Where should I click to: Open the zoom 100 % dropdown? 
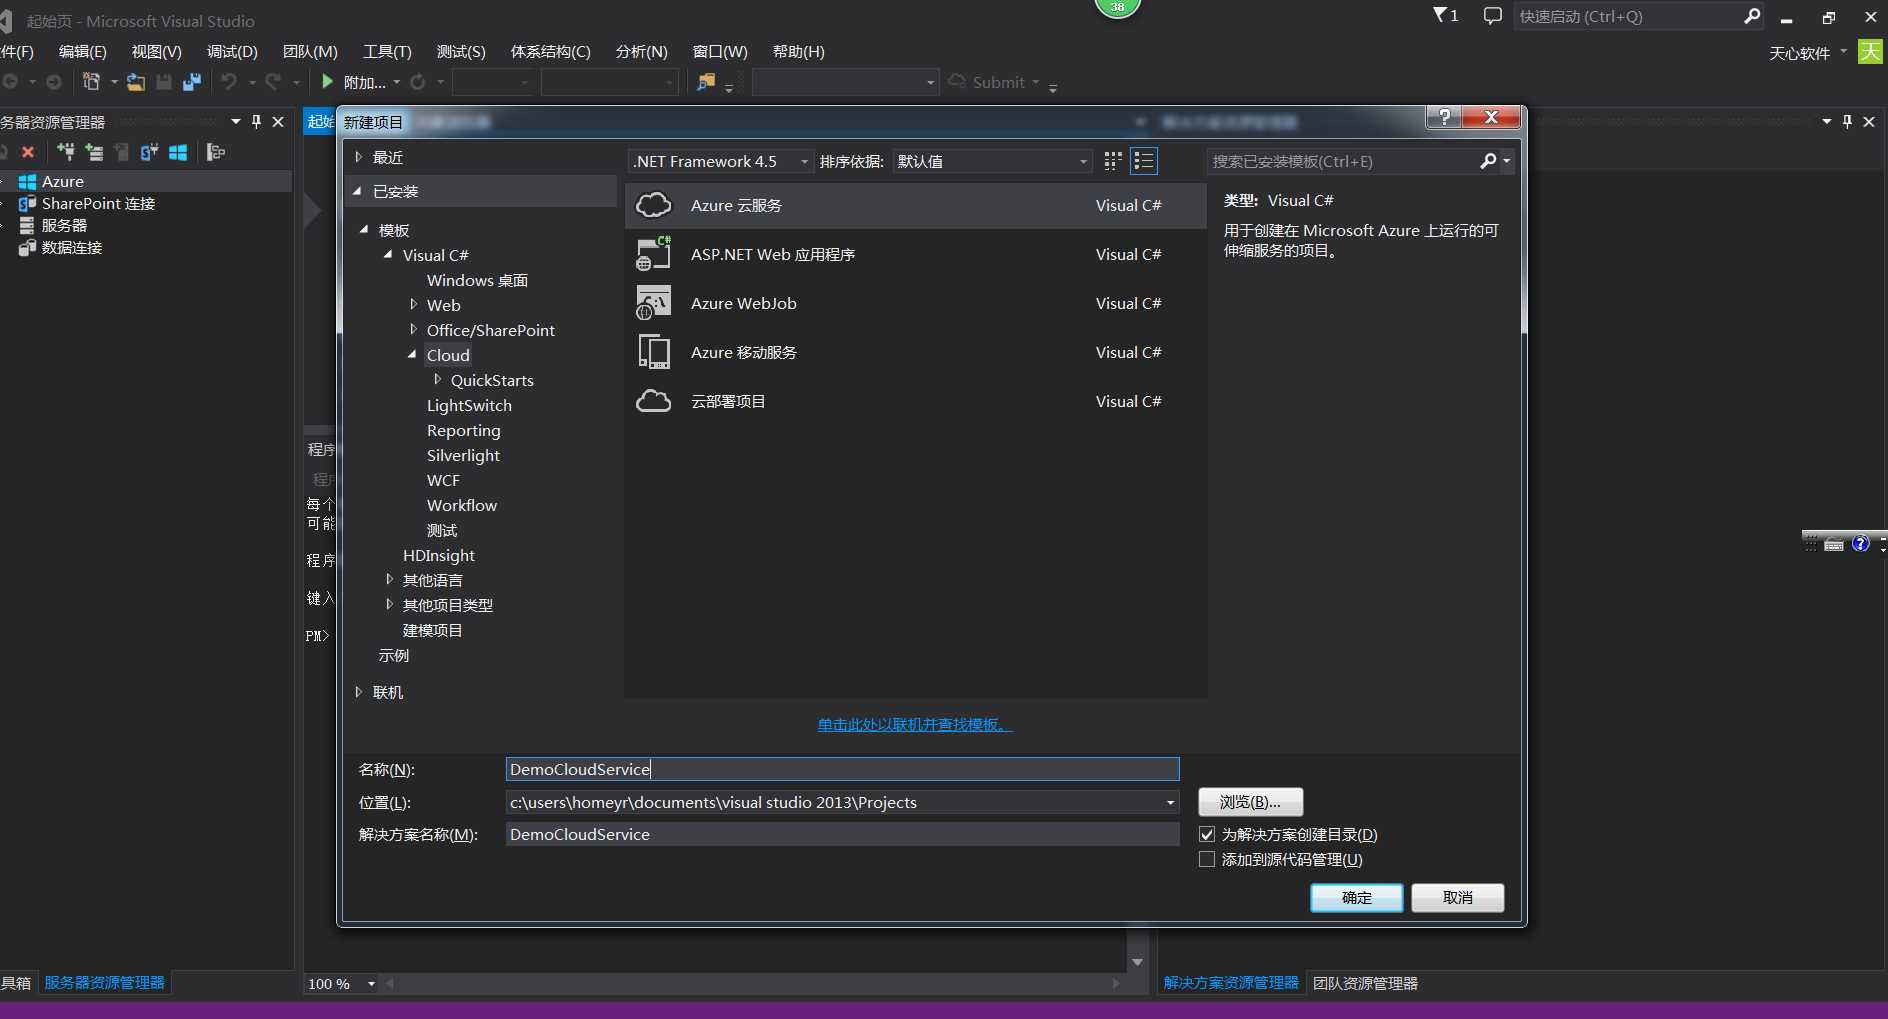coord(371,984)
